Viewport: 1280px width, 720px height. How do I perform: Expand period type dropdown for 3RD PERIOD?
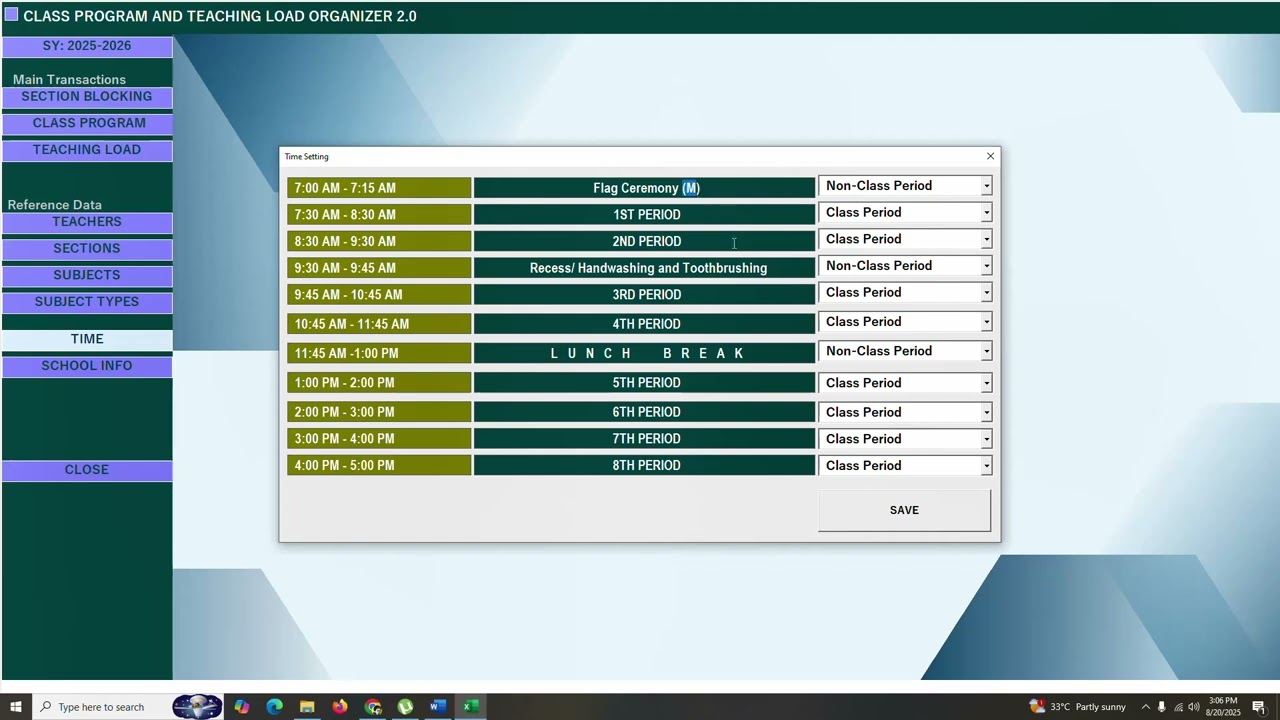986,293
